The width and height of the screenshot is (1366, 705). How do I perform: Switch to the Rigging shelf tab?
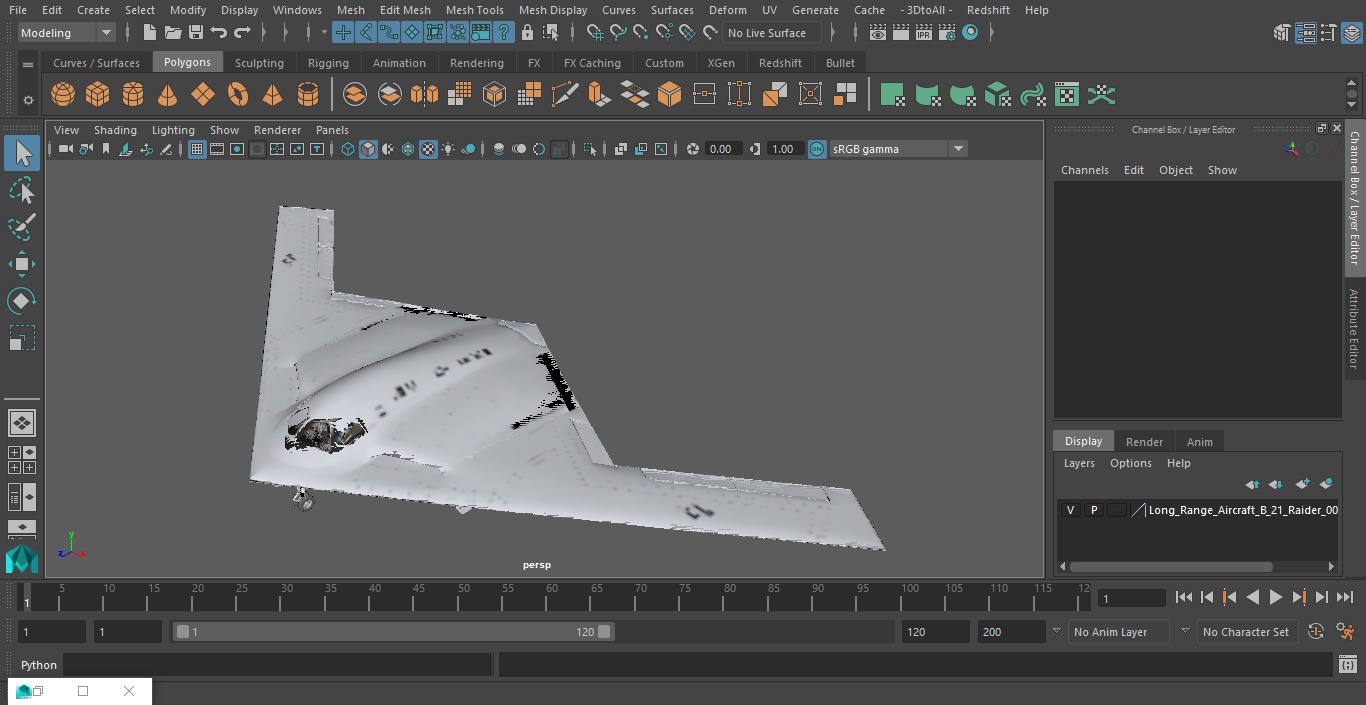coord(328,63)
